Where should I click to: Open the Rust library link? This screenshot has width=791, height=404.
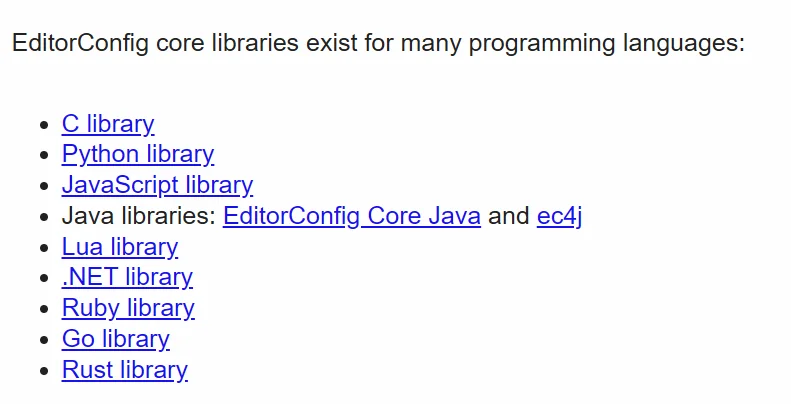(x=125, y=370)
